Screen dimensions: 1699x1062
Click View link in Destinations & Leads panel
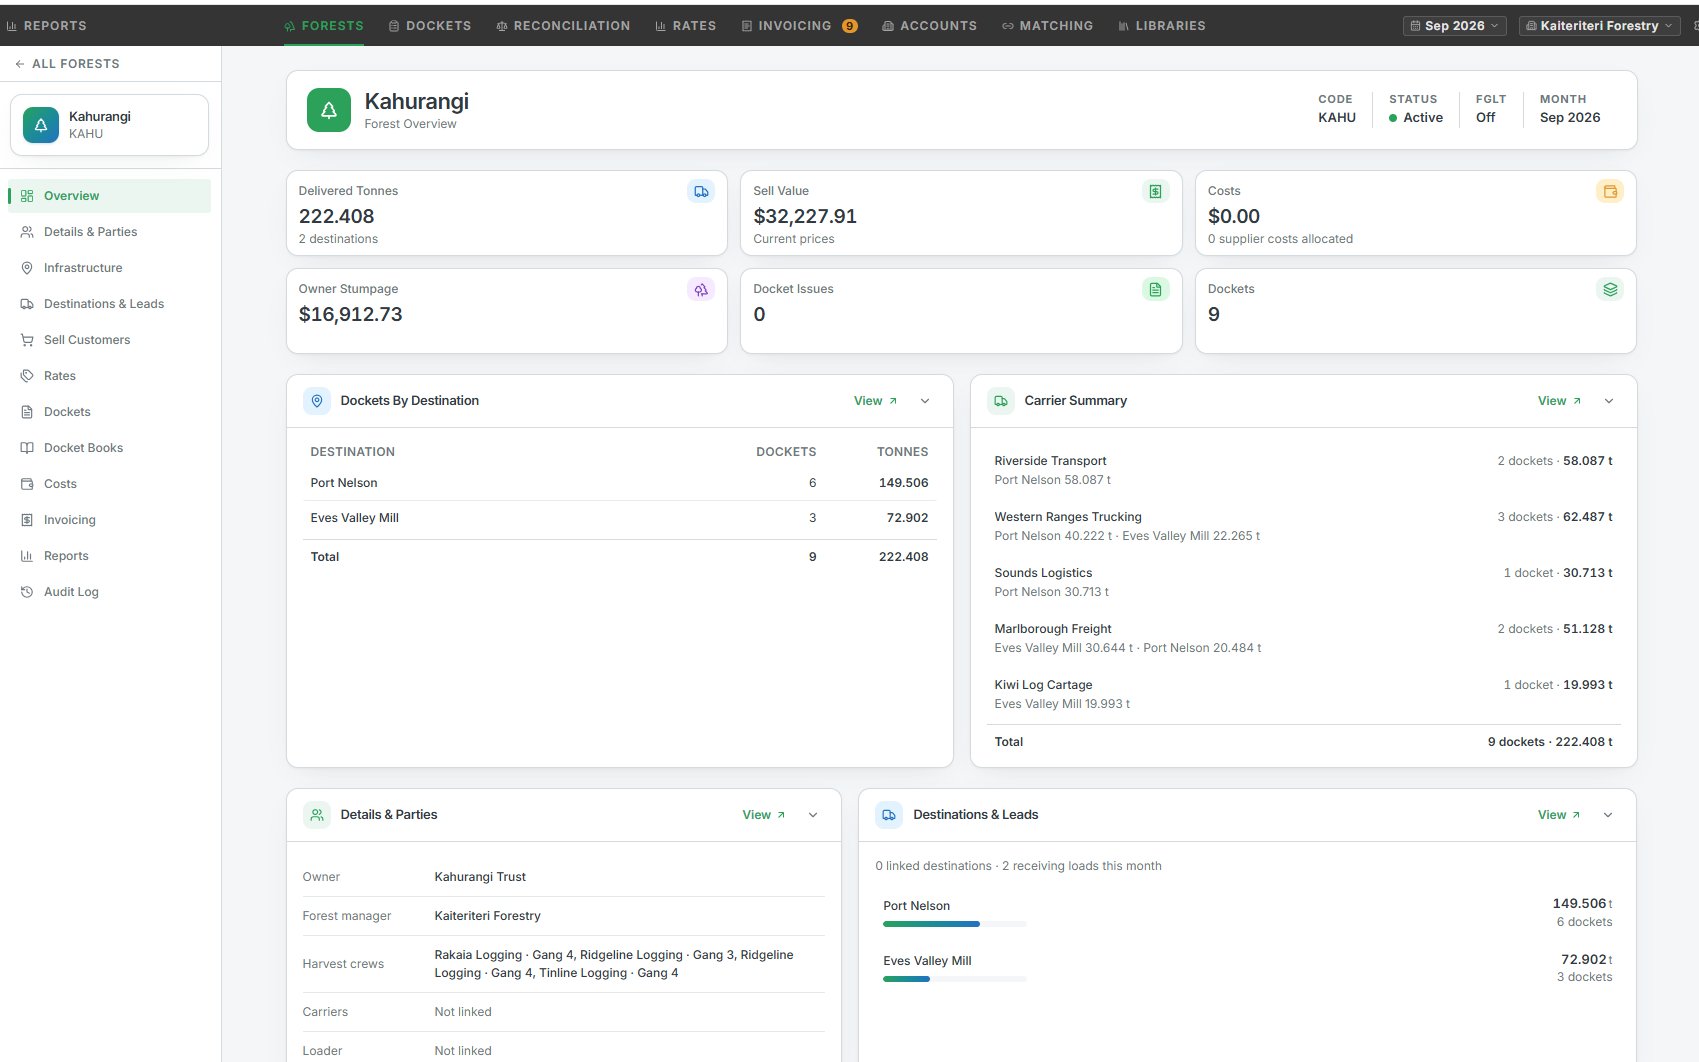1559,815
